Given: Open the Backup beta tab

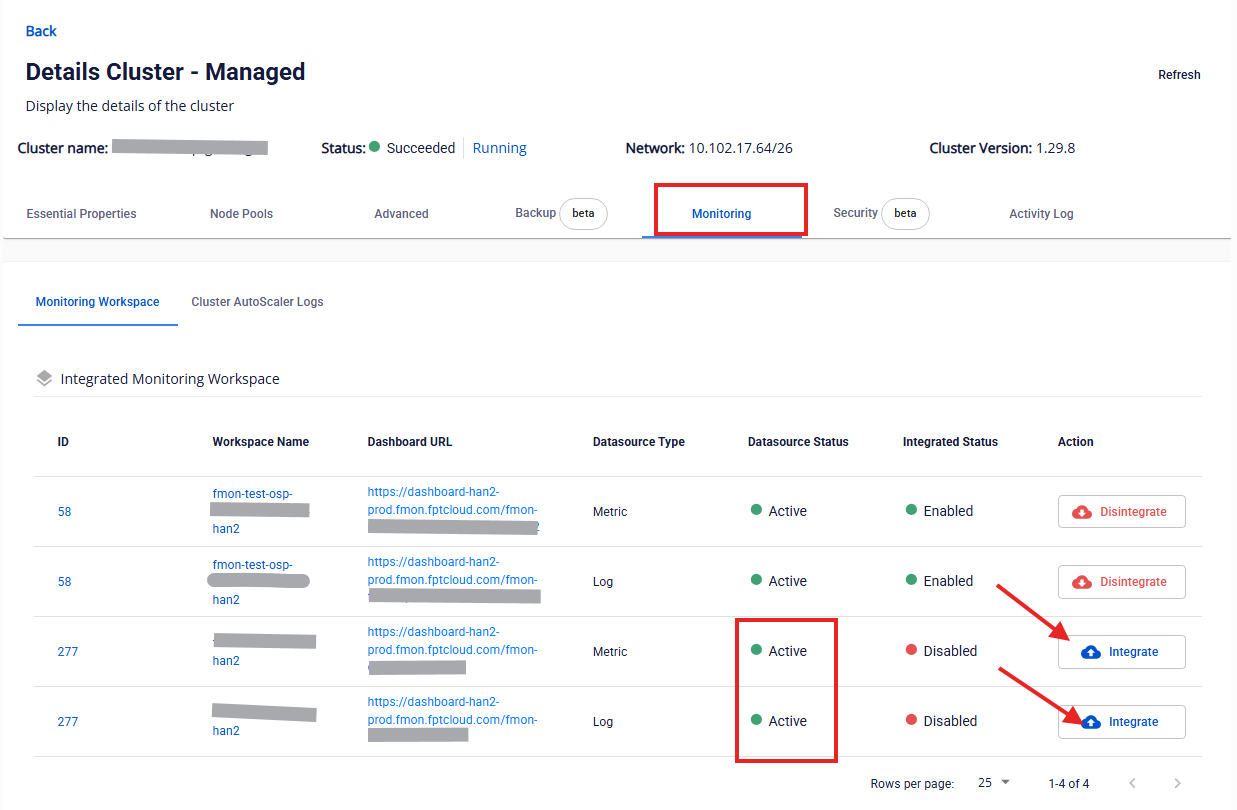Looking at the screenshot, I should pos(560,213).
